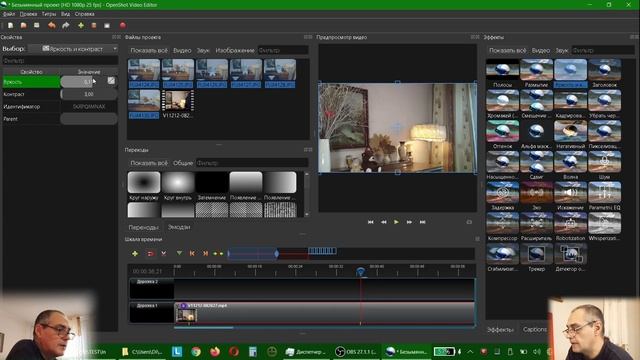
Task: Select the Заголовок effect
Action: click(x=604, y=73)
